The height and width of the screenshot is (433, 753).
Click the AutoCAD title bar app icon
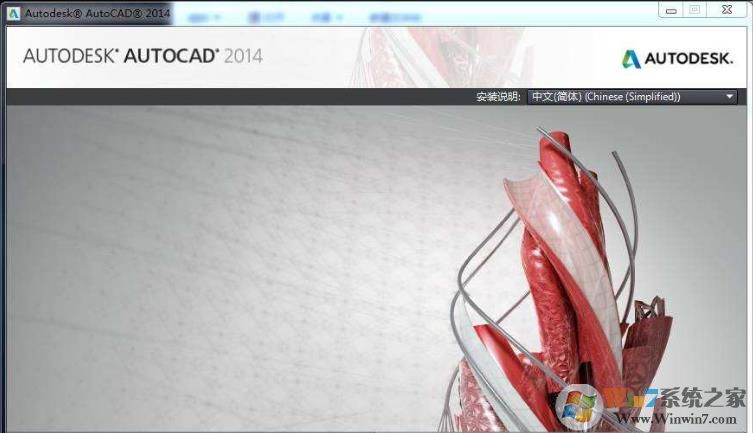13,13
